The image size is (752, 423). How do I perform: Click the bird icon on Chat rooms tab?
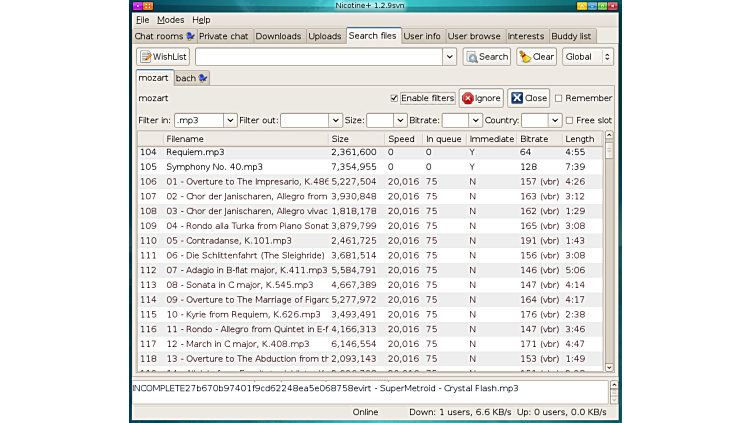coord(190,36)
